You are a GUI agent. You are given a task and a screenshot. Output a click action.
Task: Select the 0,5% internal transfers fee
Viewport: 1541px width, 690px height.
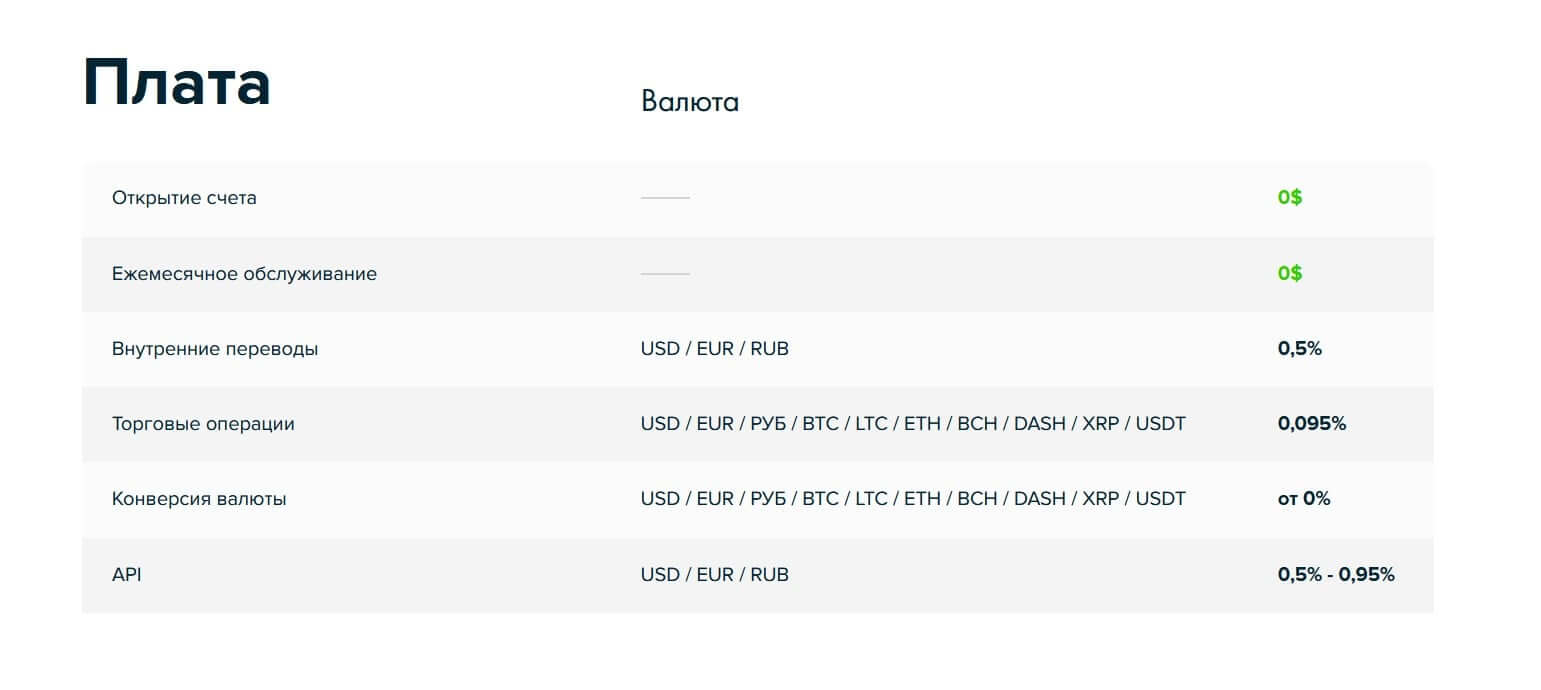point(1300,349)
